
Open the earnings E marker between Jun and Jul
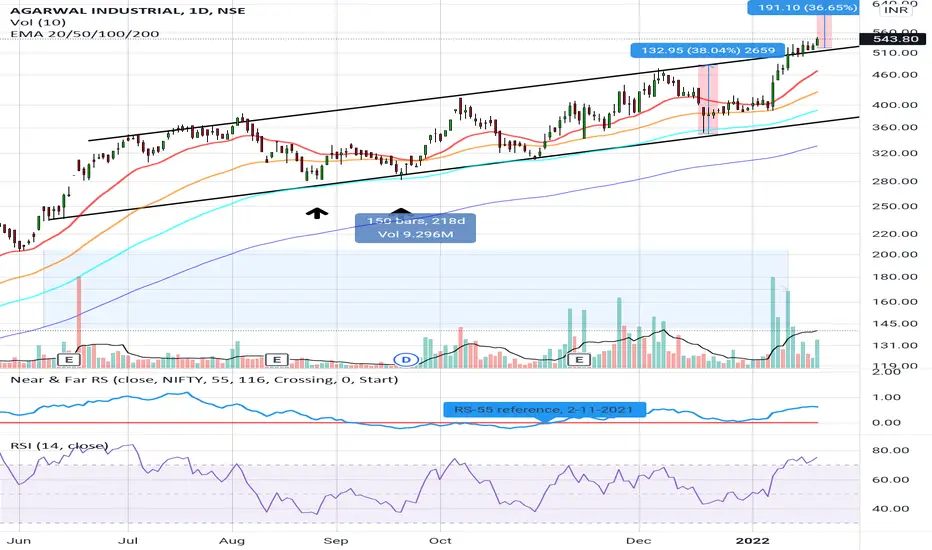coord(69,360)
